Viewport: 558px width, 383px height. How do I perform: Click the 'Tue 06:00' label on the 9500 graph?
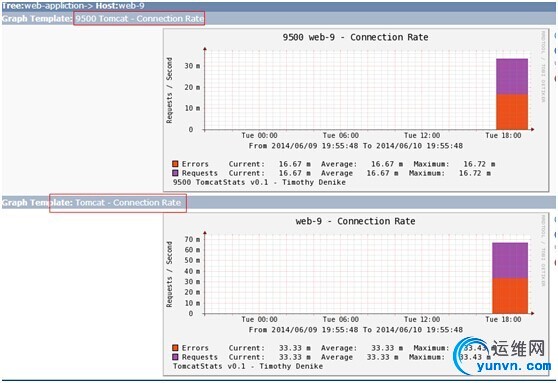click(341, 136)
